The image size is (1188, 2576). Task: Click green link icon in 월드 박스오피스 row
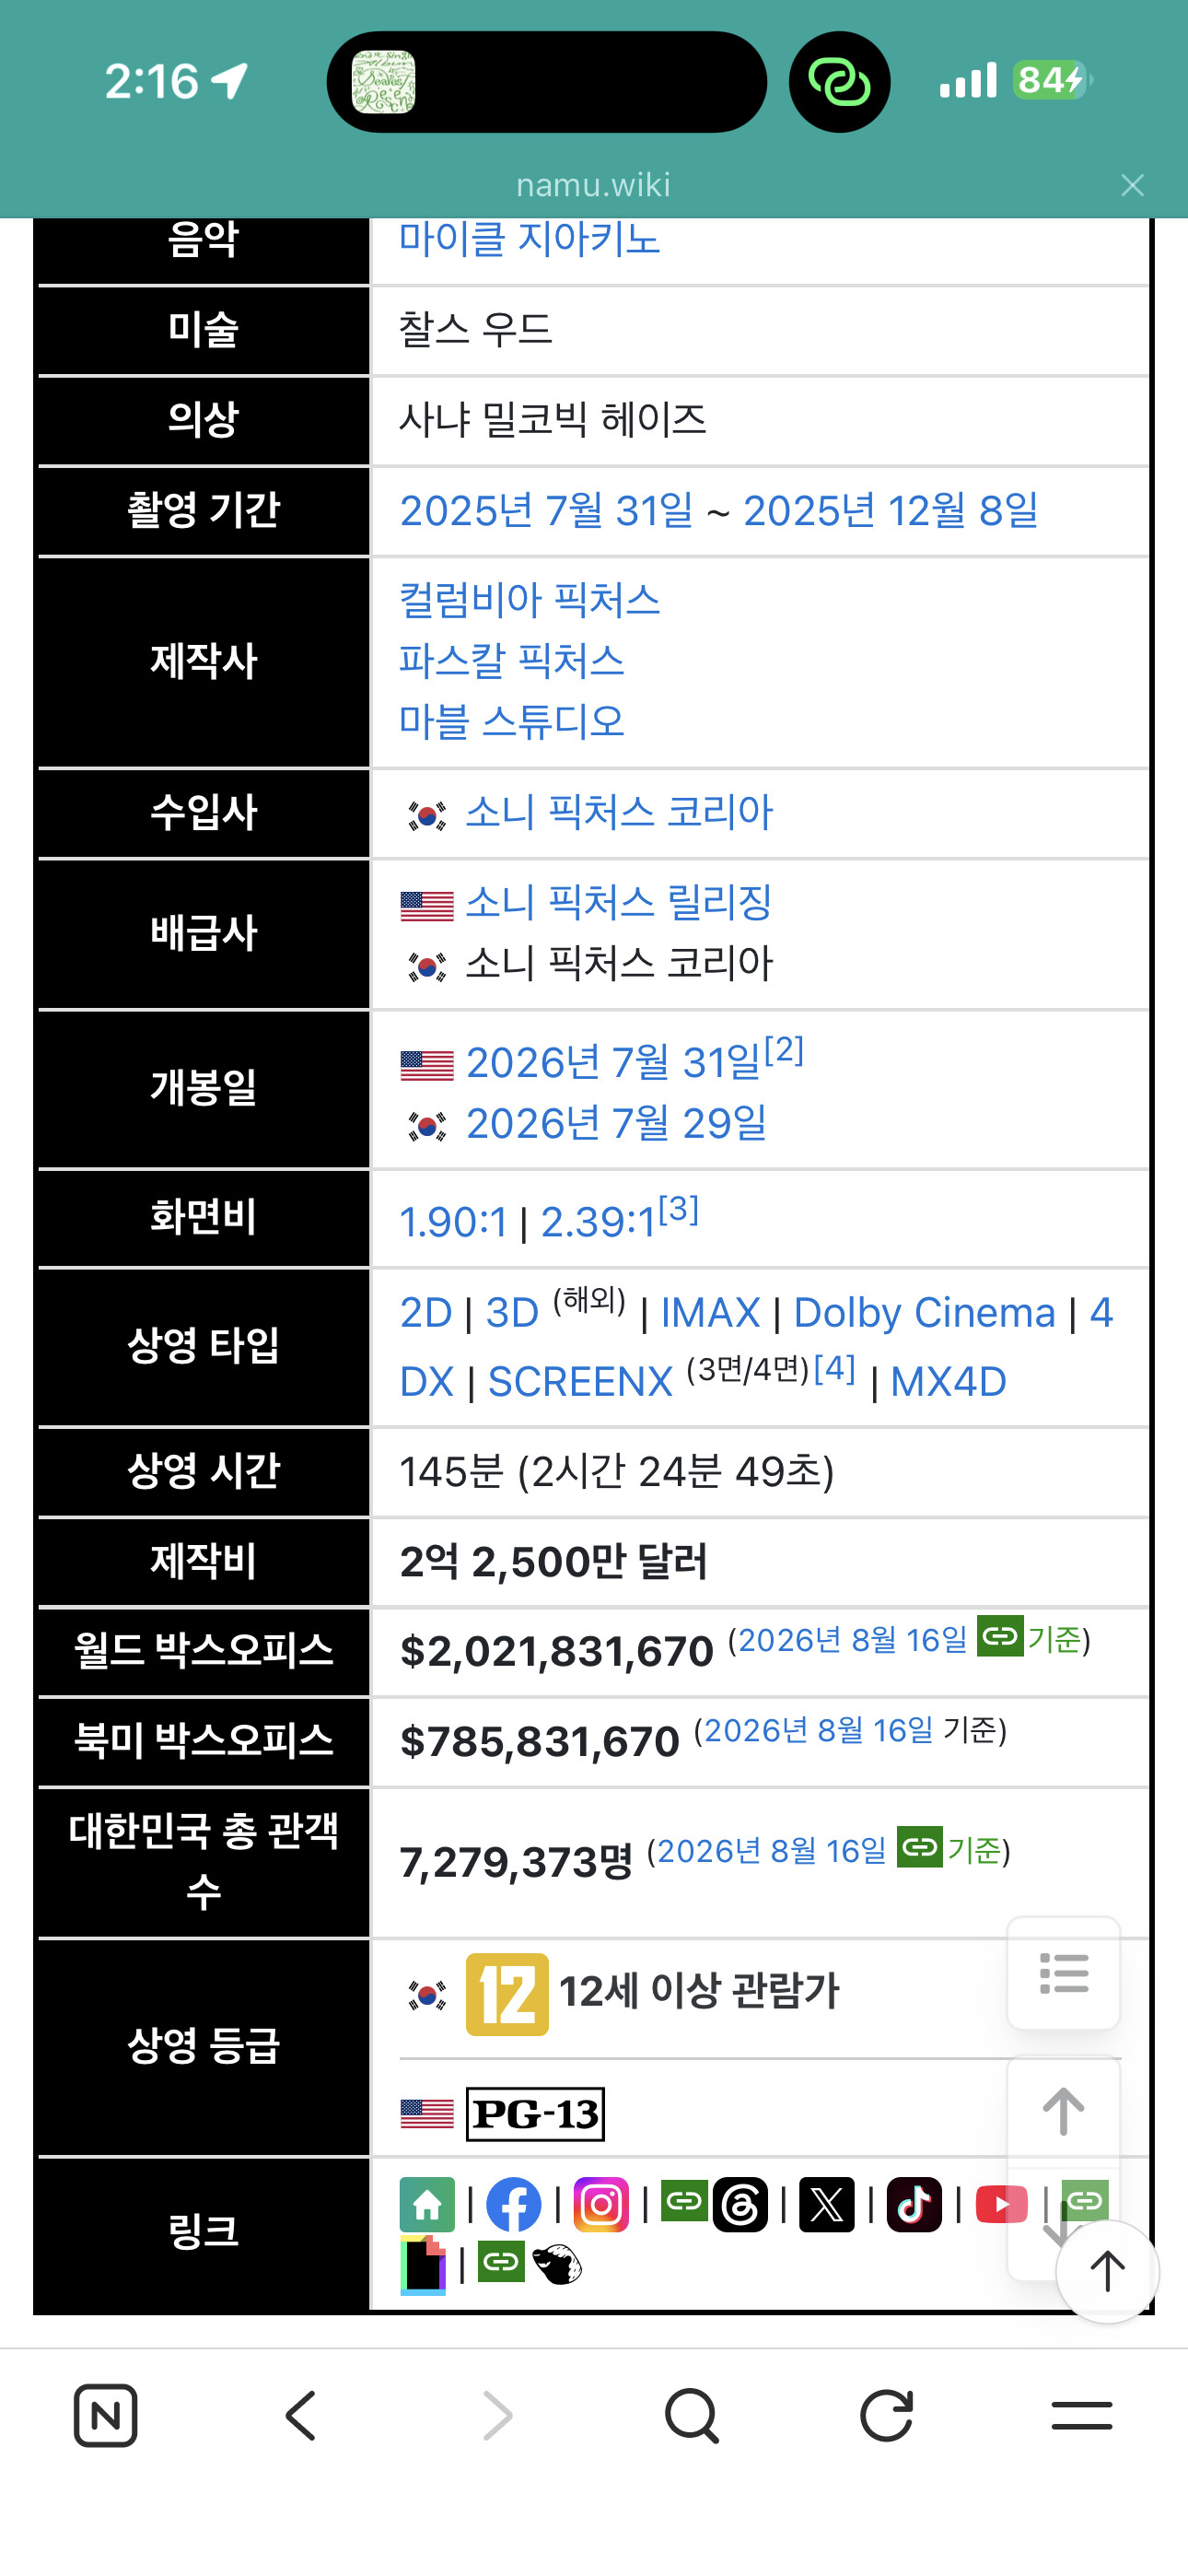1000,1636
